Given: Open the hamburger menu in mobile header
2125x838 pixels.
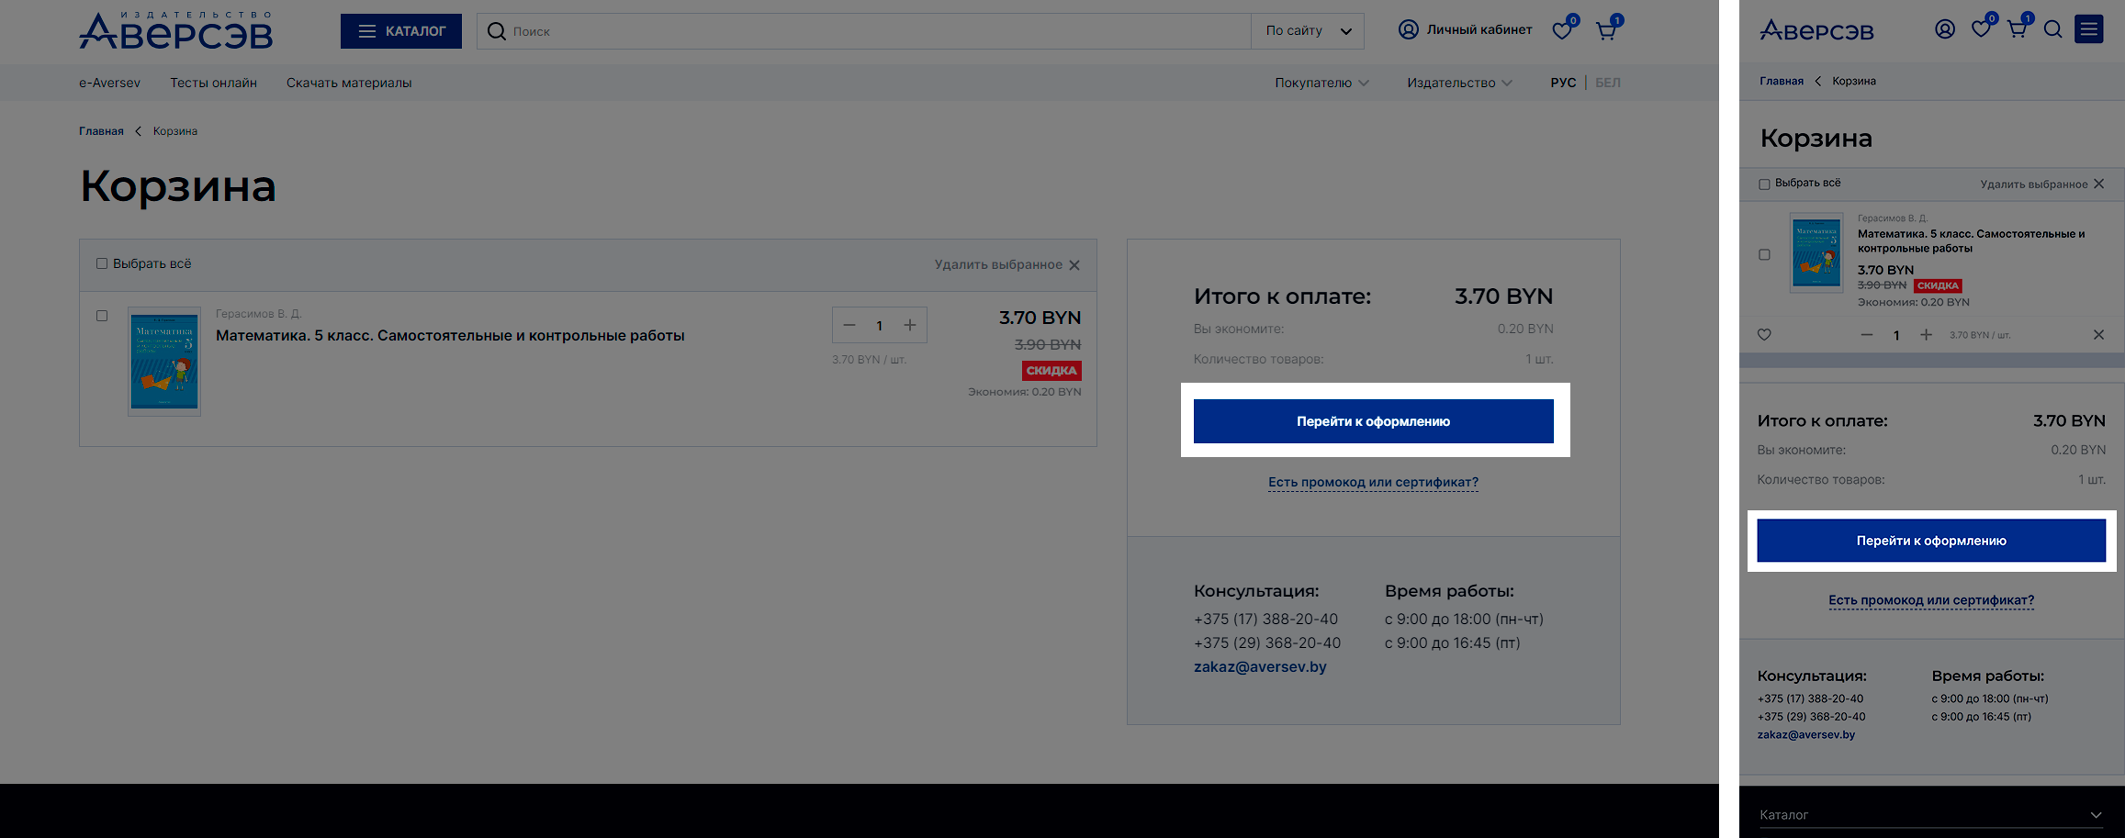Looking at the screenshot, I should click(2089, 30).
